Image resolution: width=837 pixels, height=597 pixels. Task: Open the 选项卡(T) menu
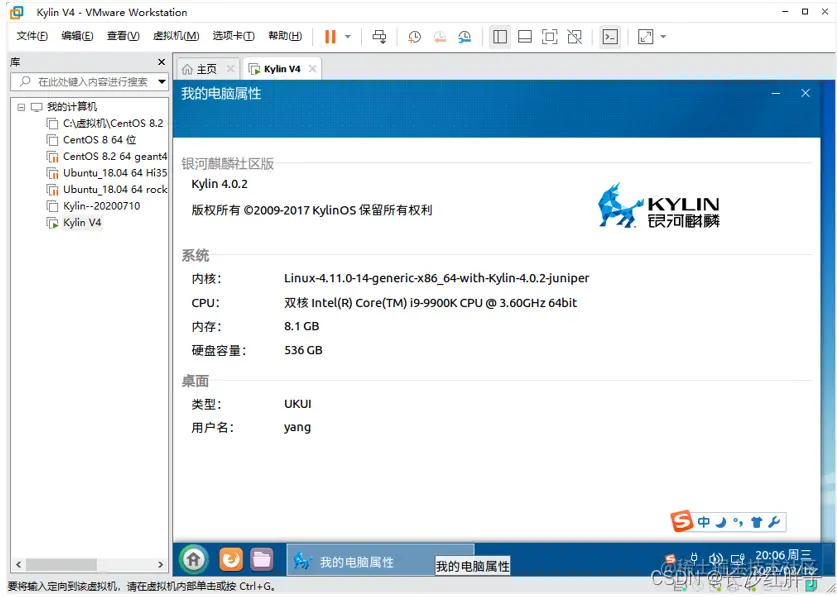tap(233, 36)
